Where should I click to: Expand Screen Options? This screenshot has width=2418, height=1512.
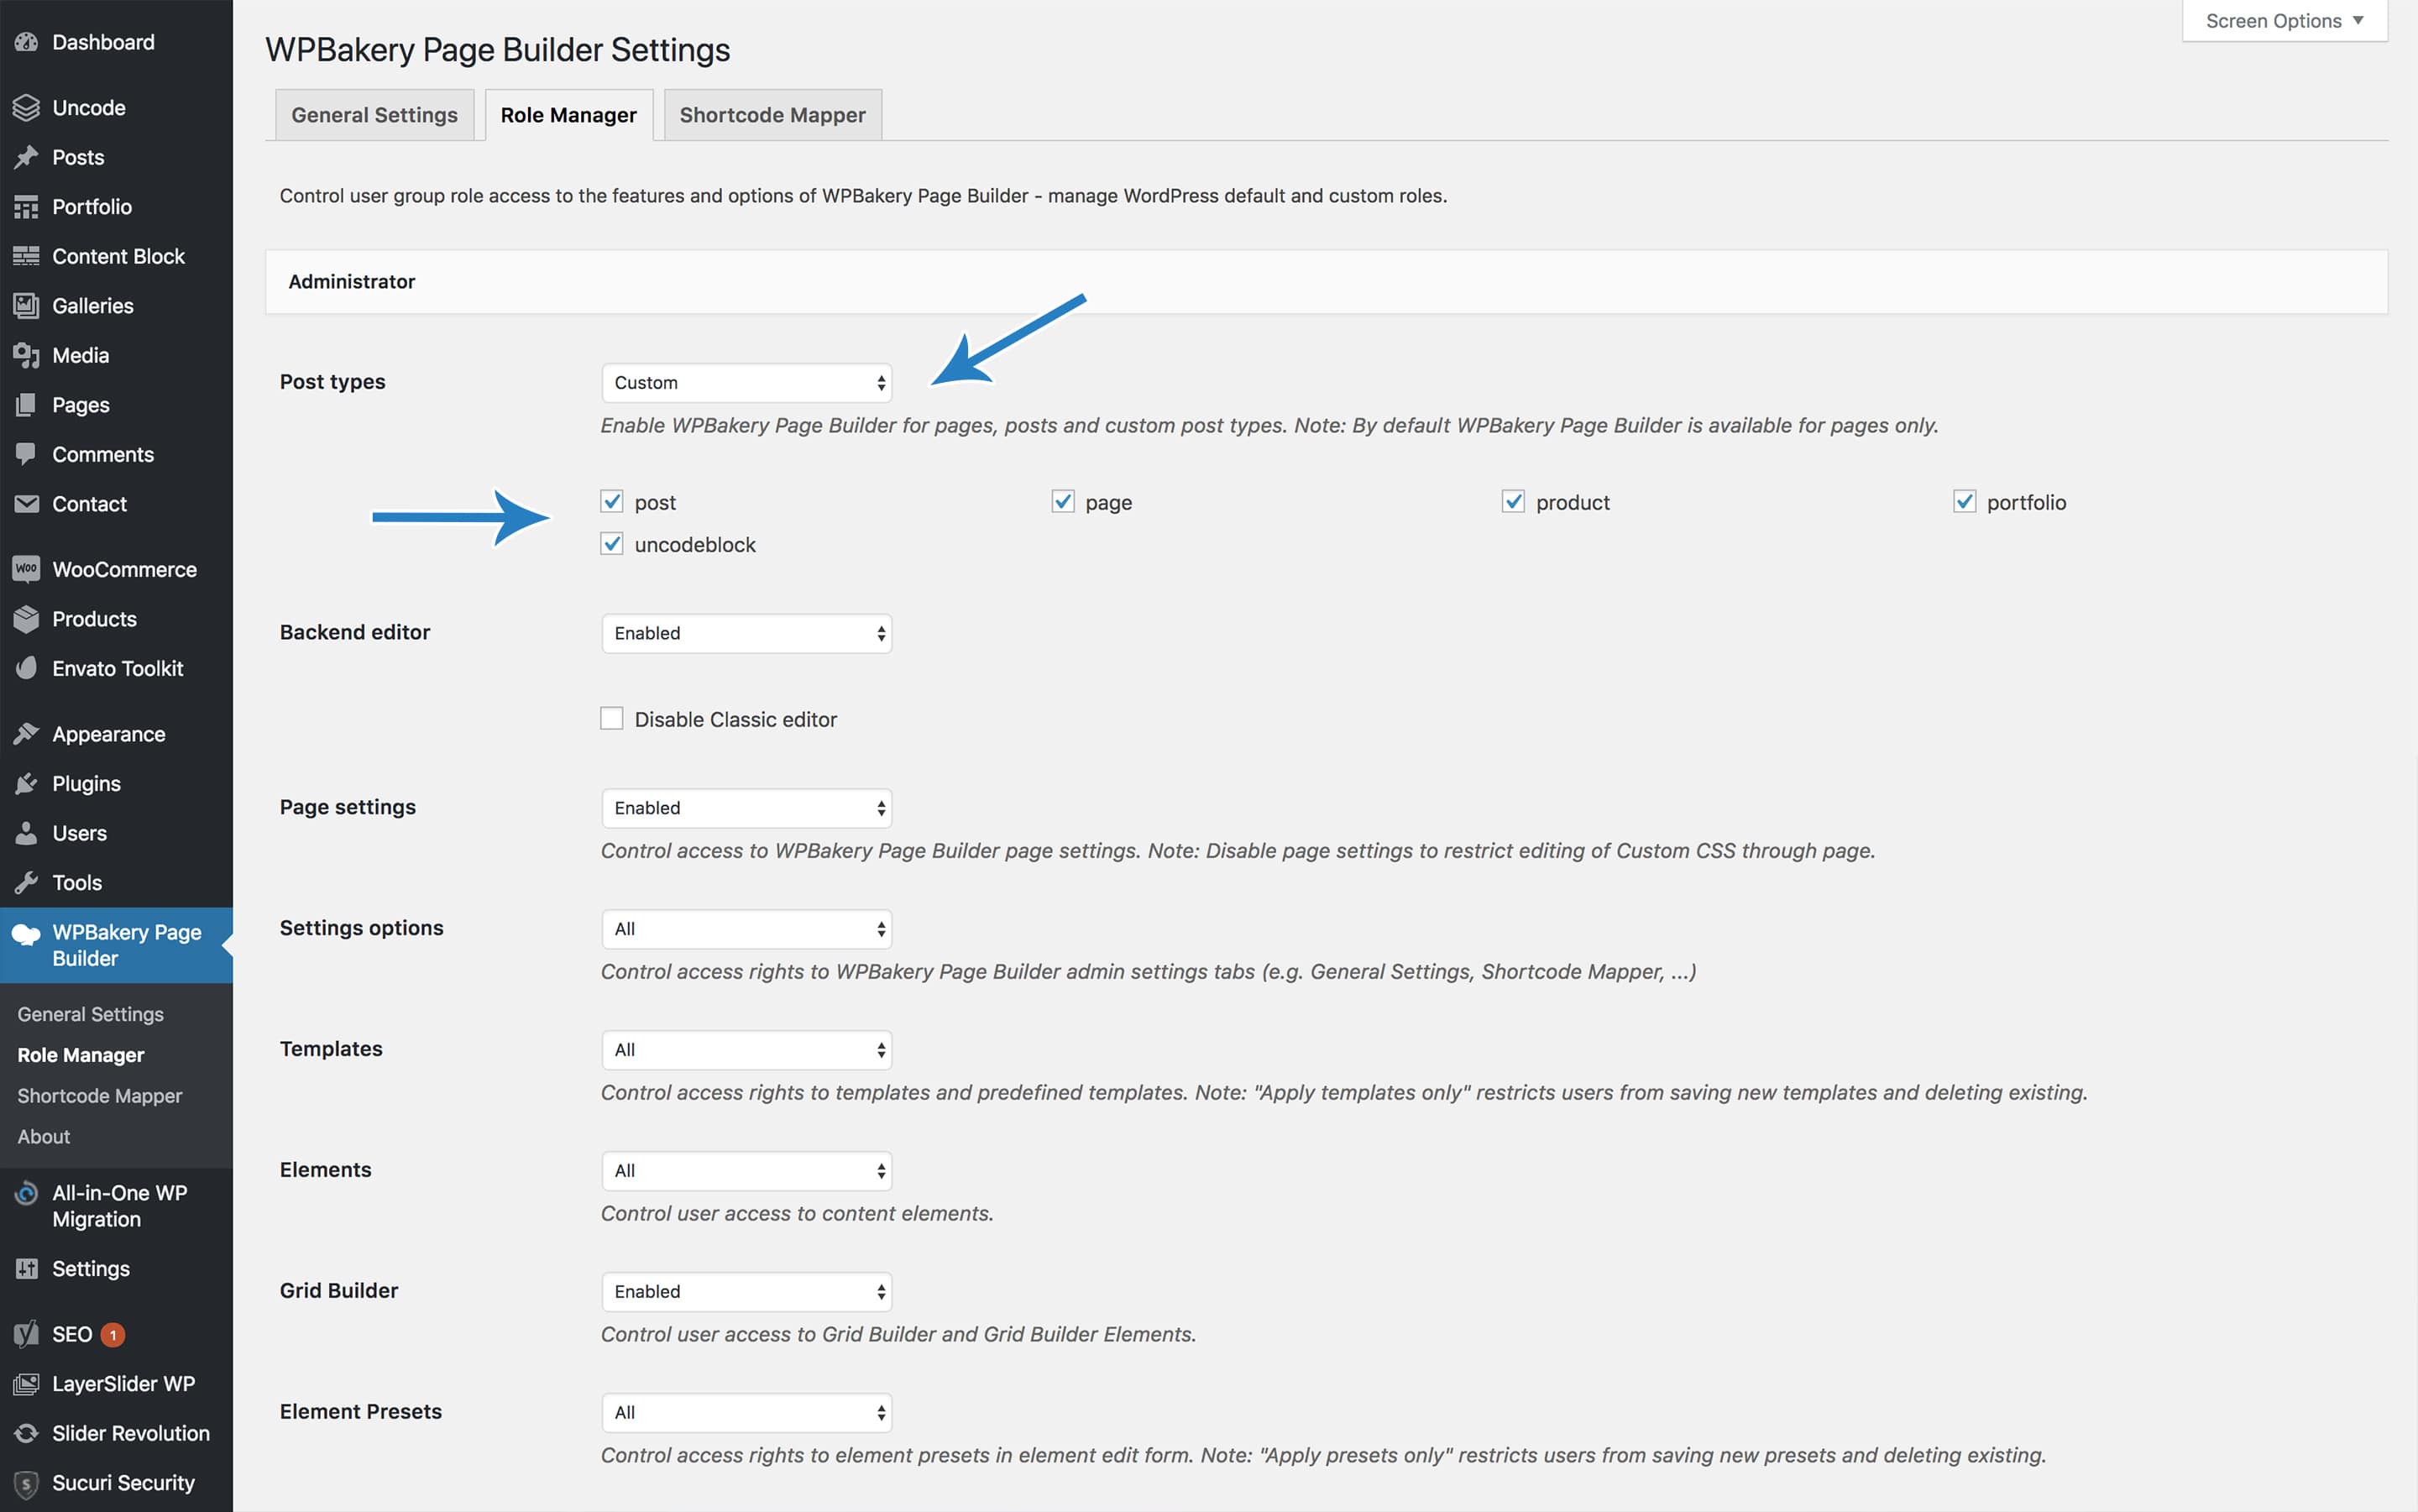click(2283, 21)
